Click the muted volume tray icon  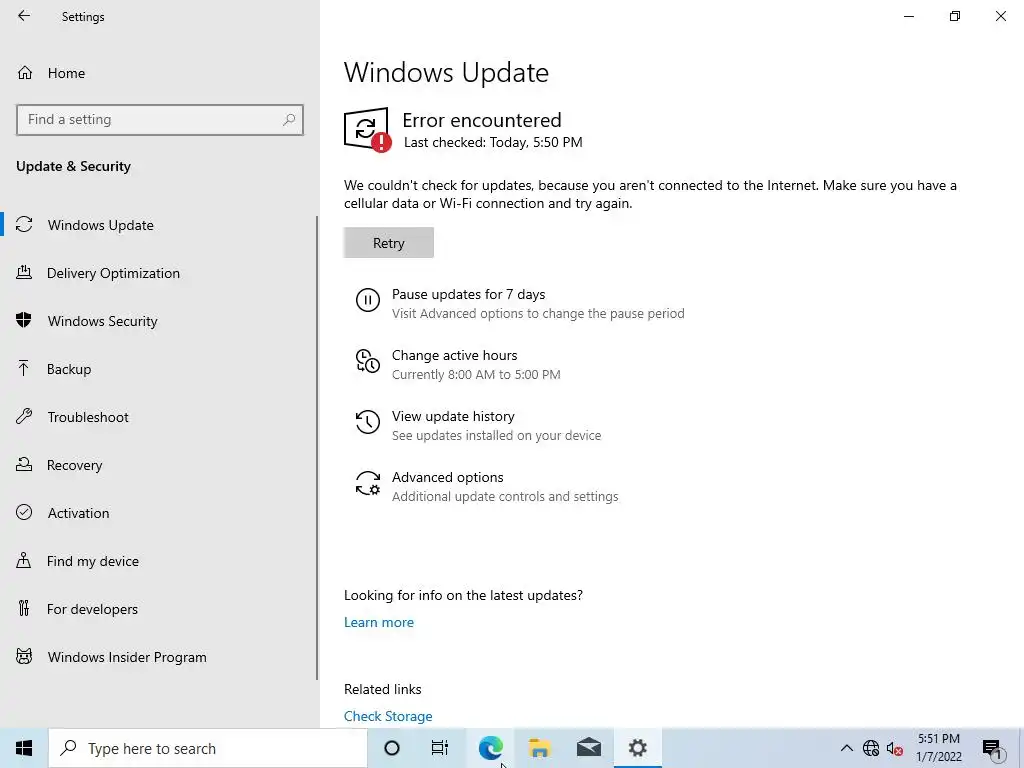tap(895, 748)
